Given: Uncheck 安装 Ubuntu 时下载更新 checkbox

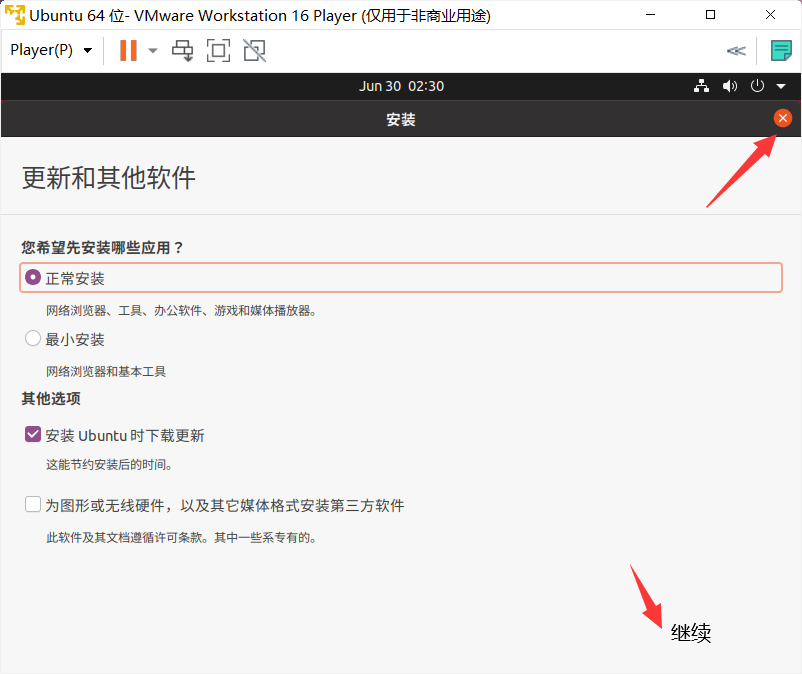Looking at the screenshot, I should point(33,435).
